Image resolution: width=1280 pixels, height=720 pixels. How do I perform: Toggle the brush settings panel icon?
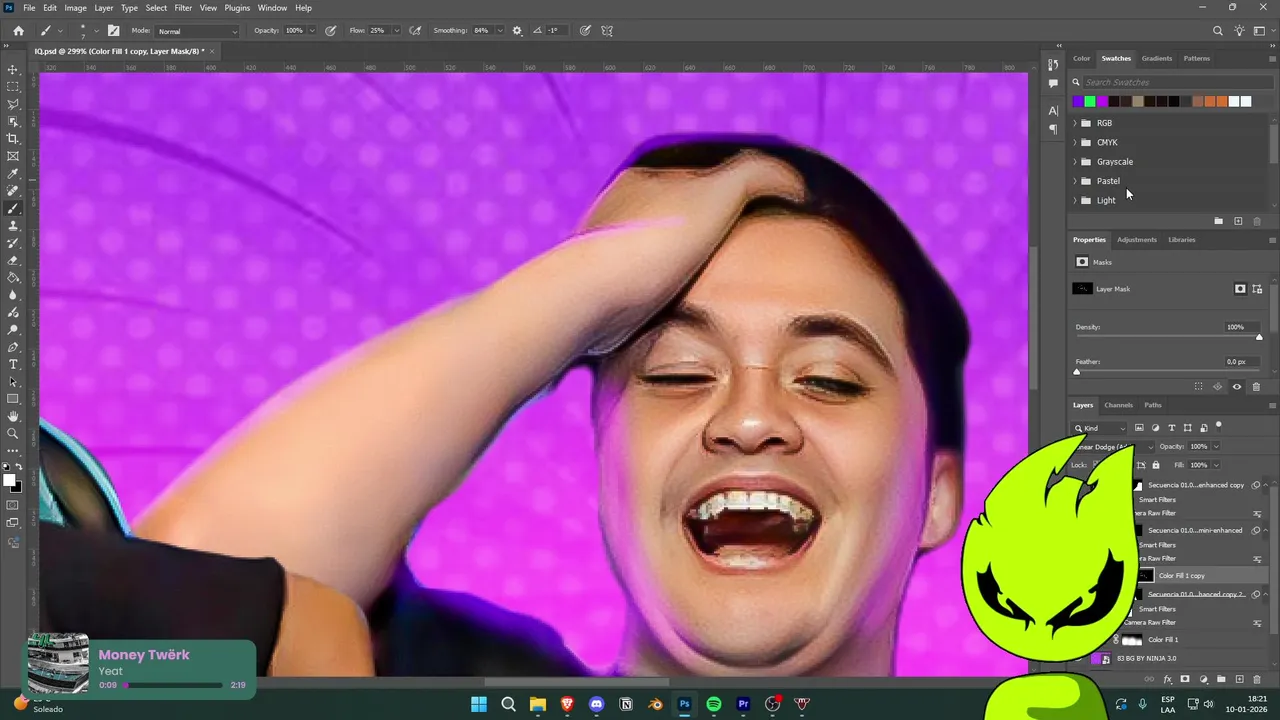click(x=114, y=31)
